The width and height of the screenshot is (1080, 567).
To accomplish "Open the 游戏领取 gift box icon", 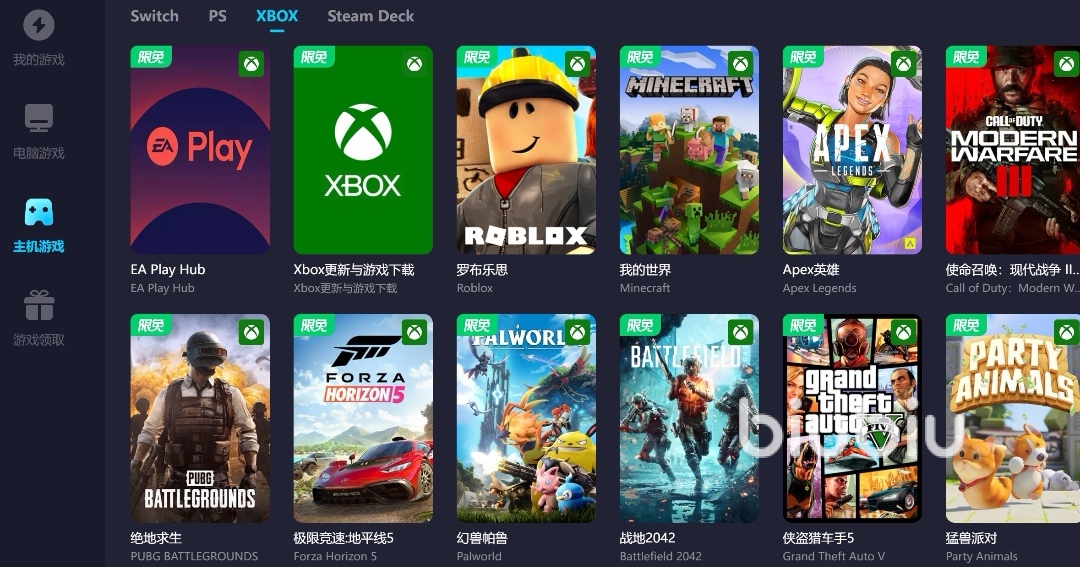I will 39,305.
